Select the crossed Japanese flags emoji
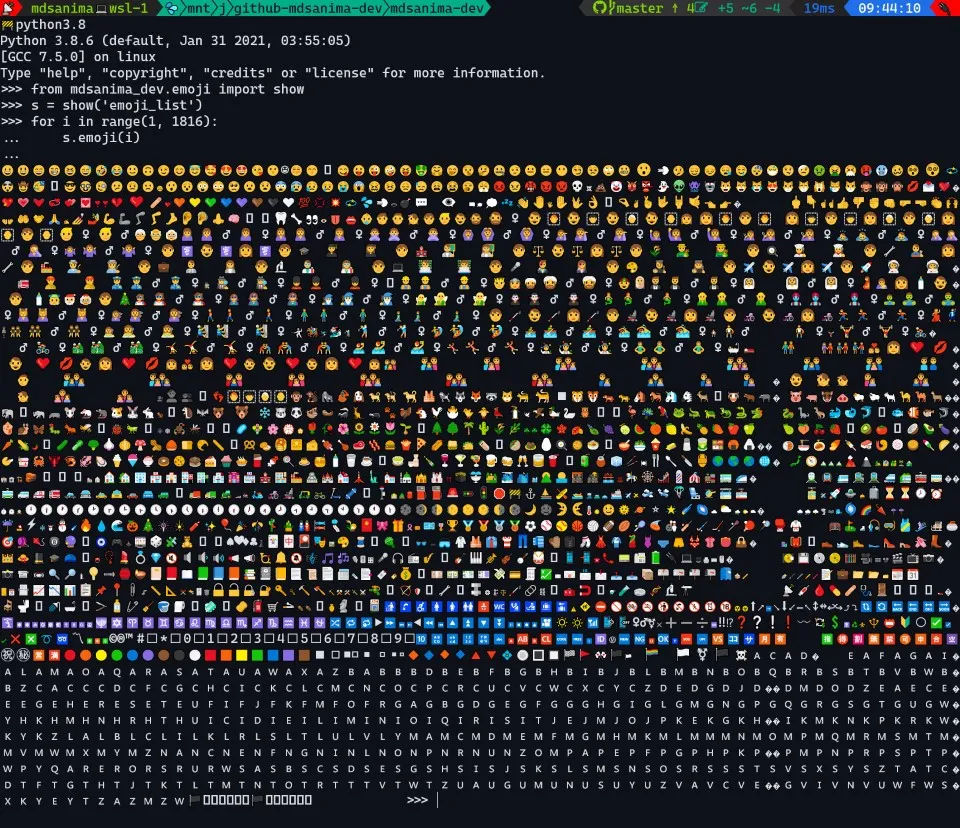Image resolution: width=960 pixels, height=828 pixels. [601, 655]
